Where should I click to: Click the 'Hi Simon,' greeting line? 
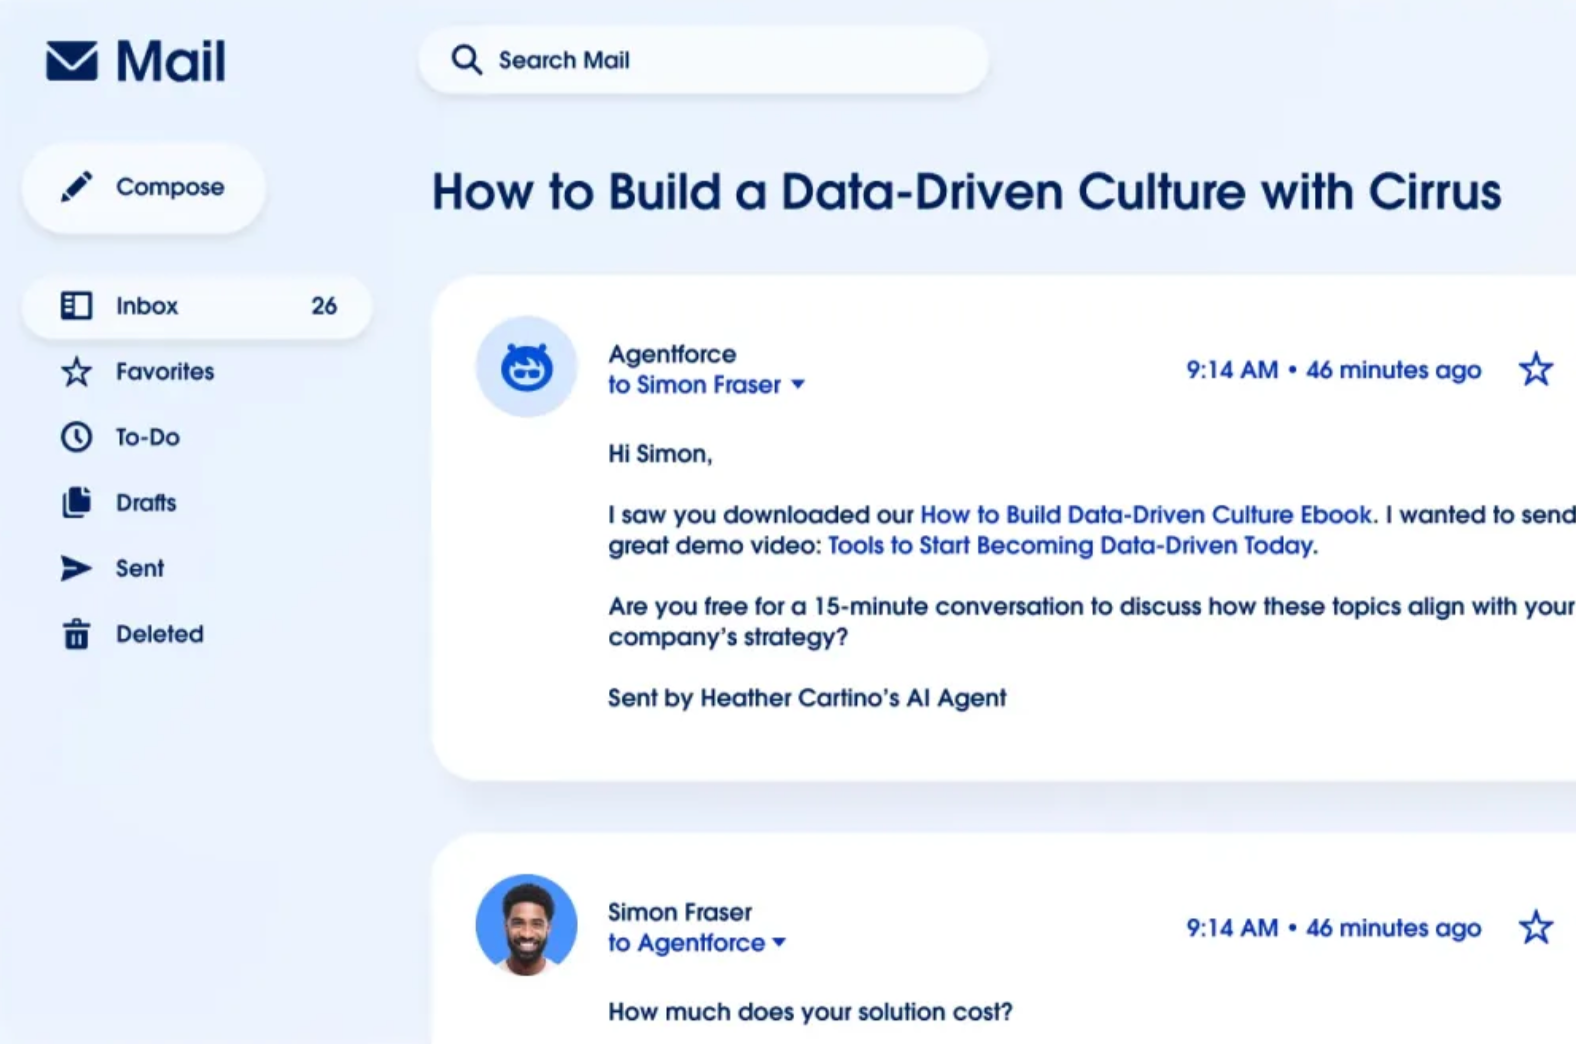pyautogui.click(x=660, y=454)
